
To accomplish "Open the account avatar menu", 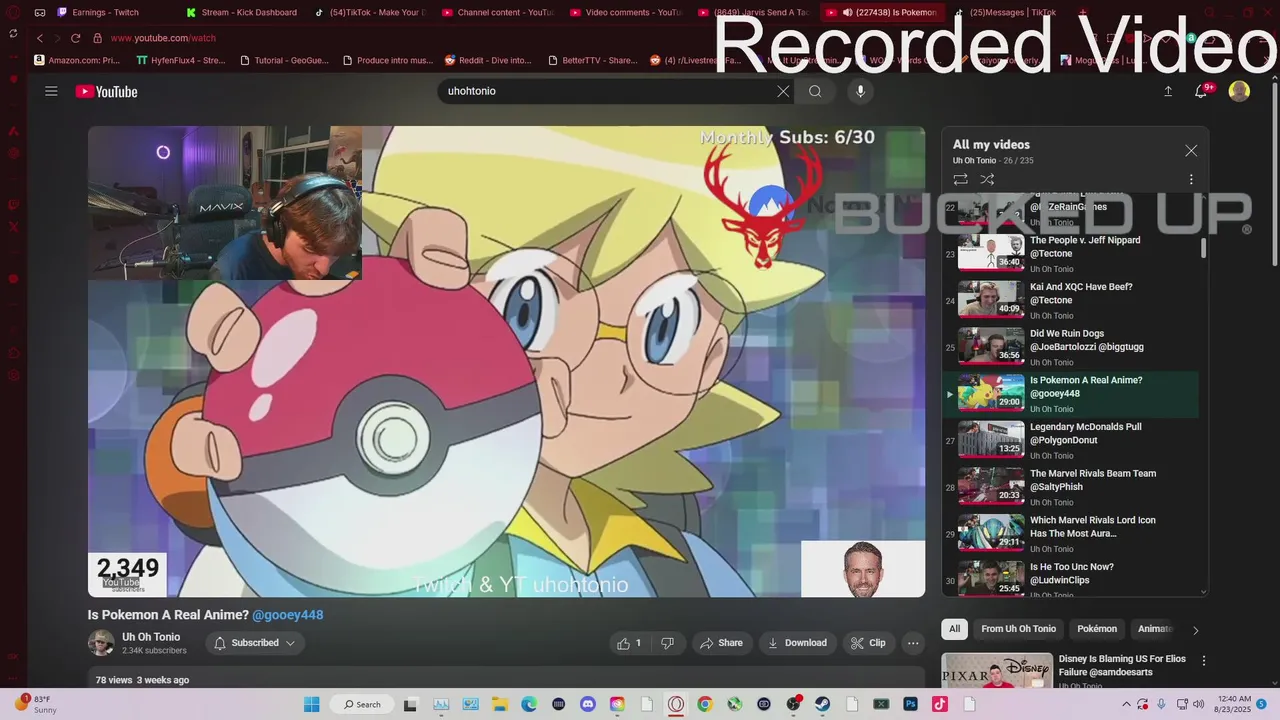I will (x=1239, y=91).
